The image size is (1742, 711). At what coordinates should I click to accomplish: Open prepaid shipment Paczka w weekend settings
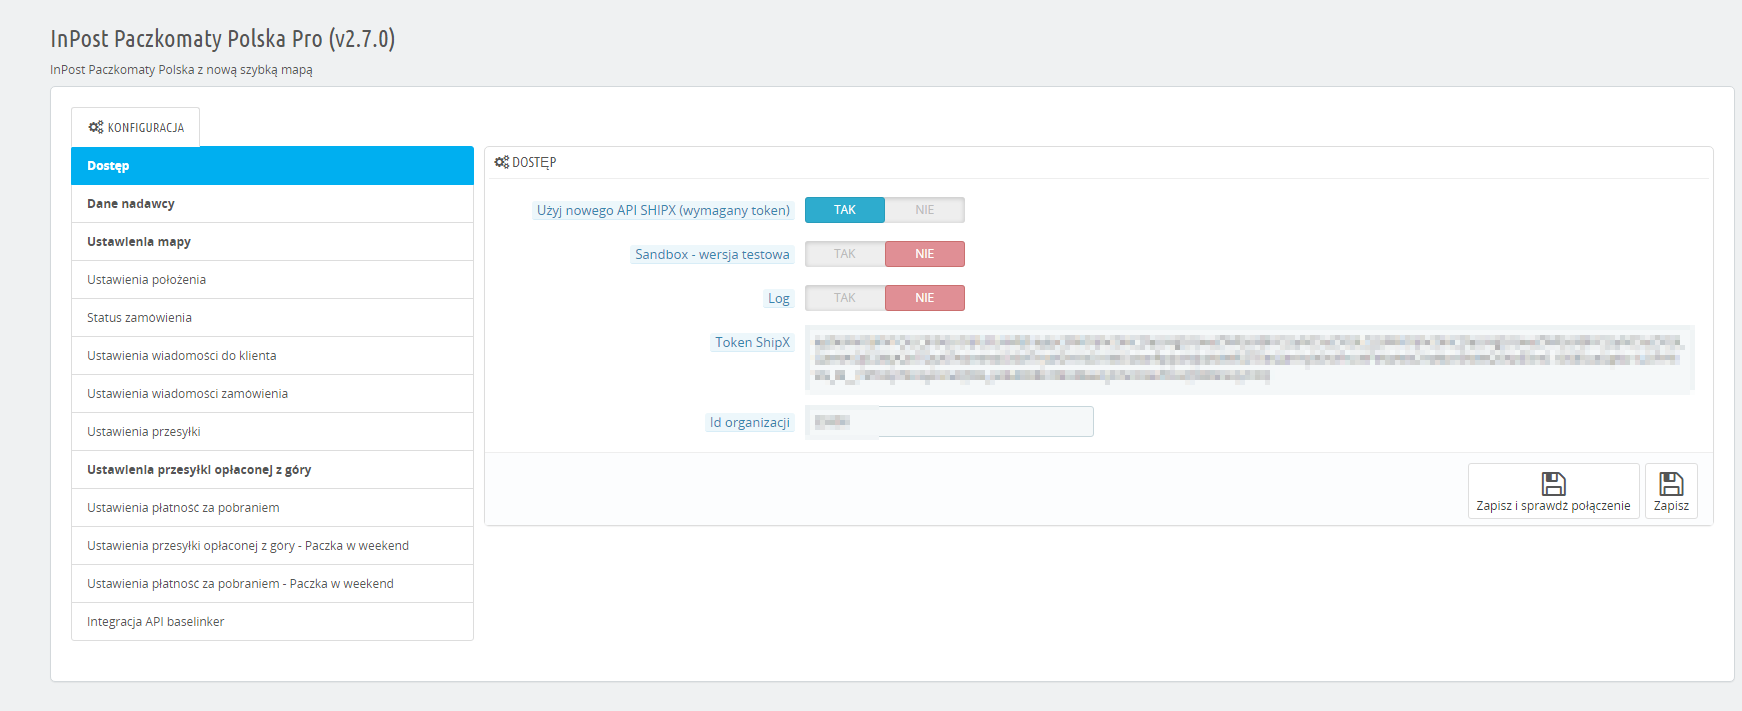(272, 546)
